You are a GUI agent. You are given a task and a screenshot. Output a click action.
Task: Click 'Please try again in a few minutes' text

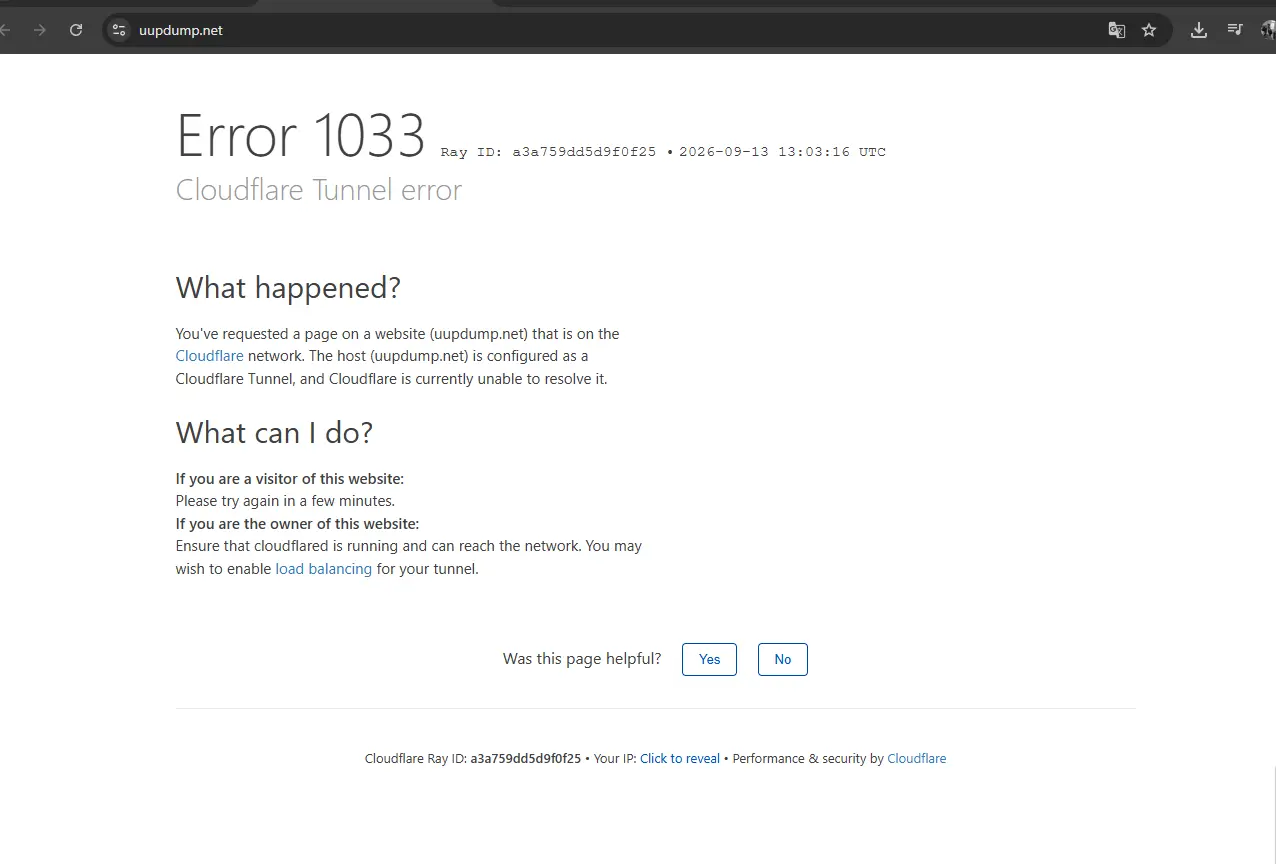tap(285, 501)
